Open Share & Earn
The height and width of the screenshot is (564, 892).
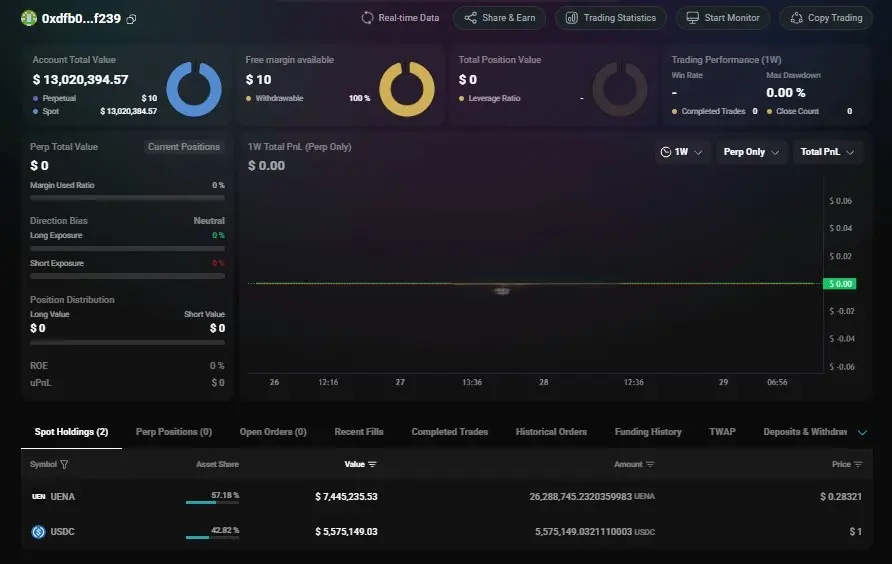[499, 18]
